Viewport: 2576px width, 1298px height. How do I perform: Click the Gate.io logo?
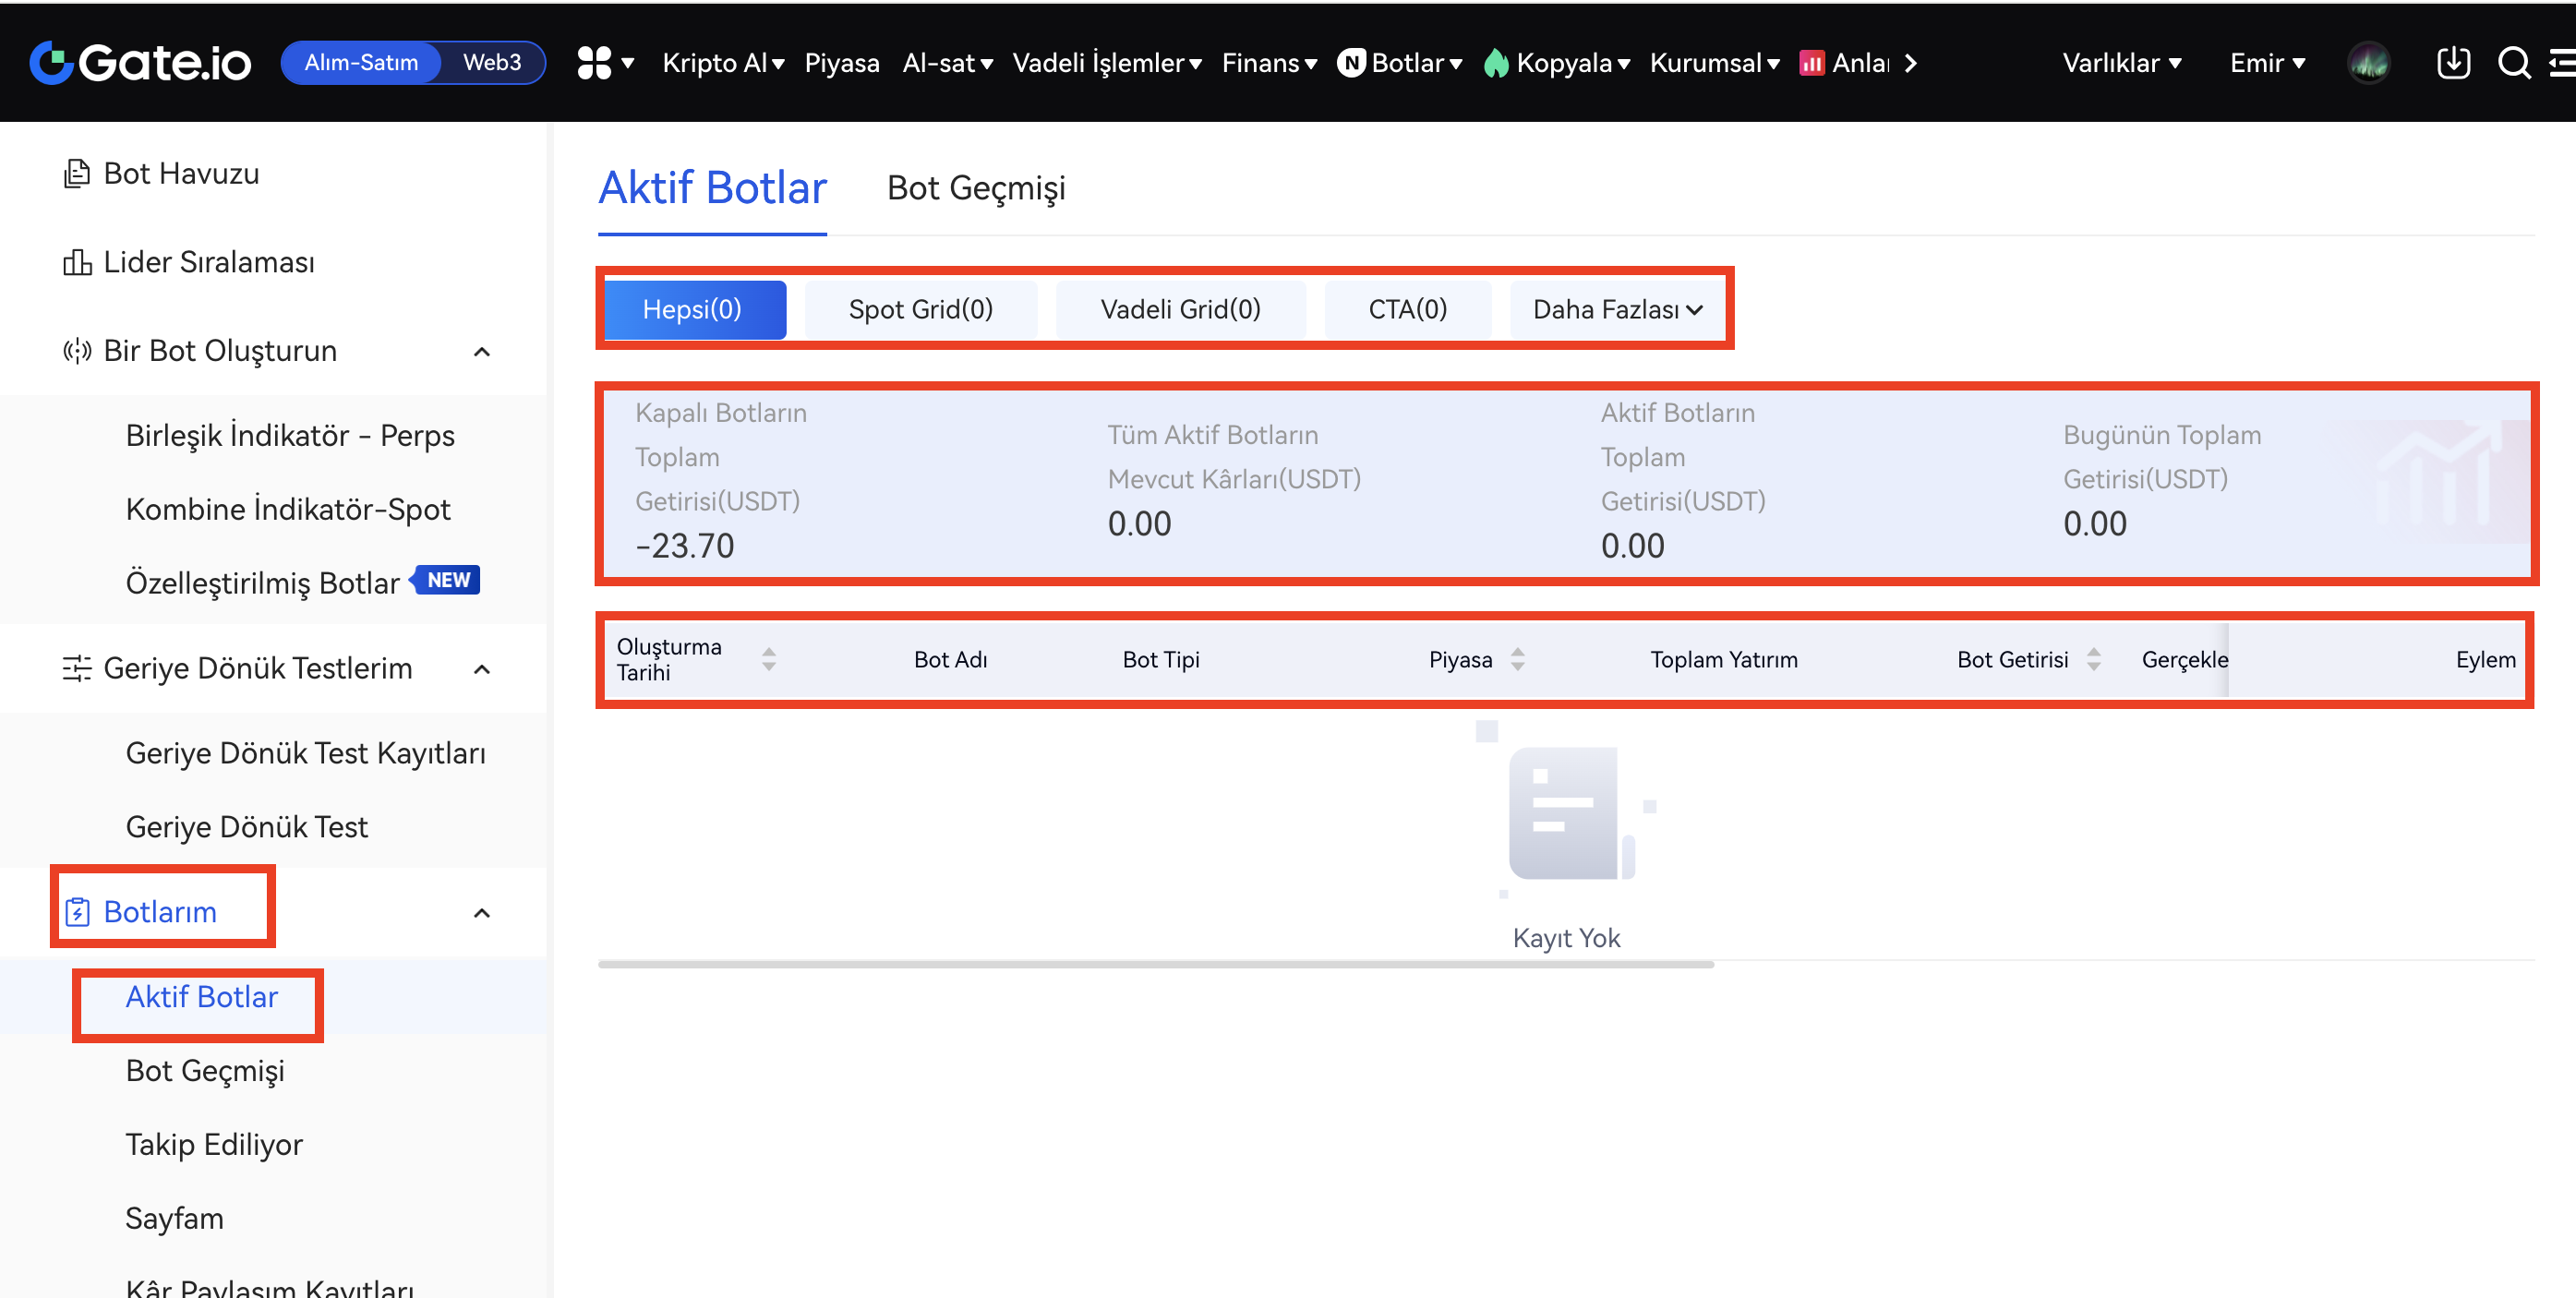140,63
